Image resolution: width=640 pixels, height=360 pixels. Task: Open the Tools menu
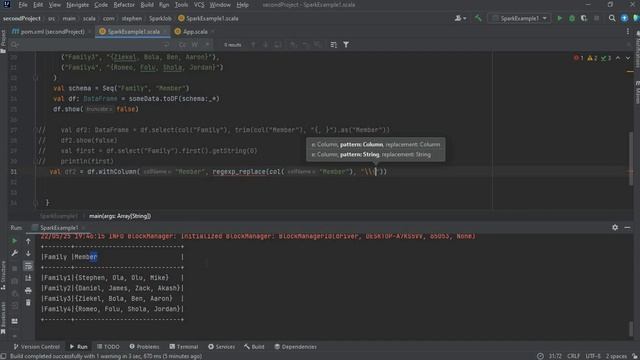coord(181,5)
